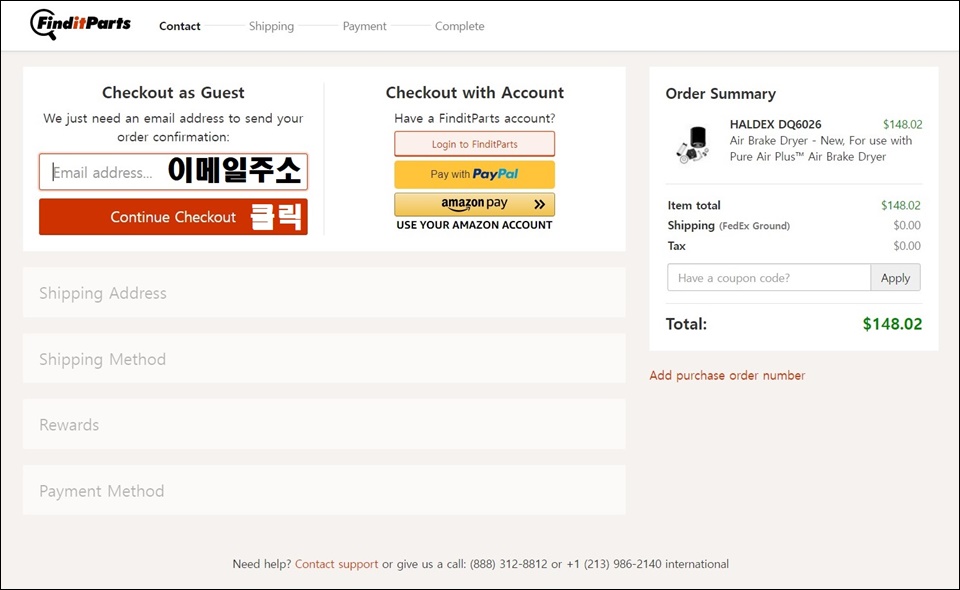Expand the Shipping Method section
This screenshot has height=590, width=960.
click(324, 359)
